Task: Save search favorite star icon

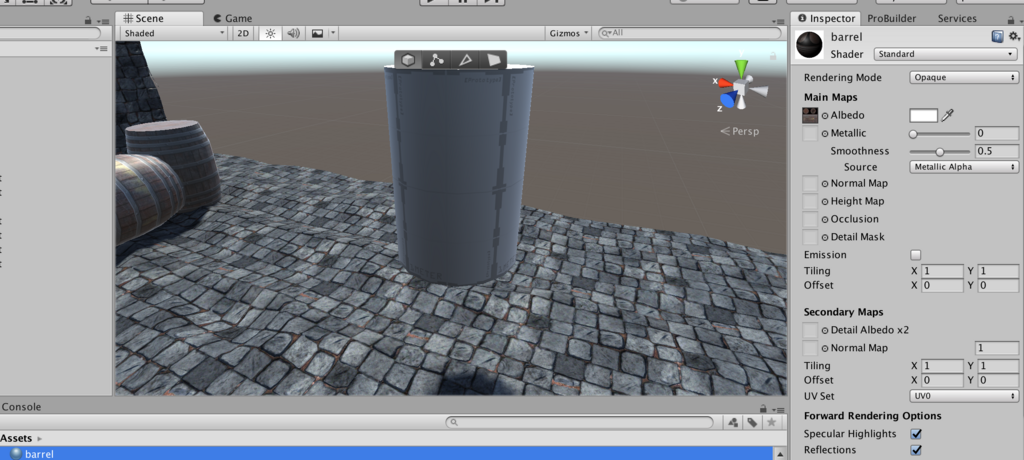Action: point(771,423)
